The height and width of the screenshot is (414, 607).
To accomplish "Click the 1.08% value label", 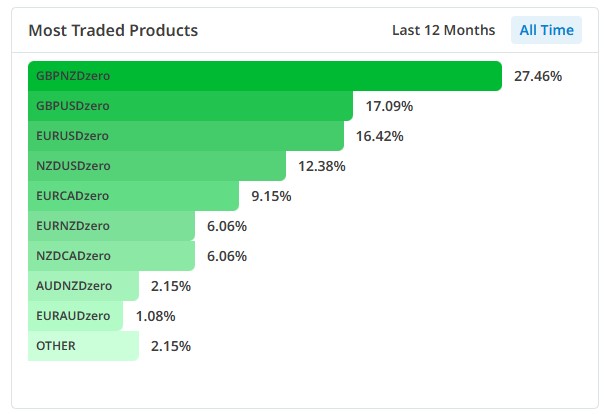I will 155,316.
